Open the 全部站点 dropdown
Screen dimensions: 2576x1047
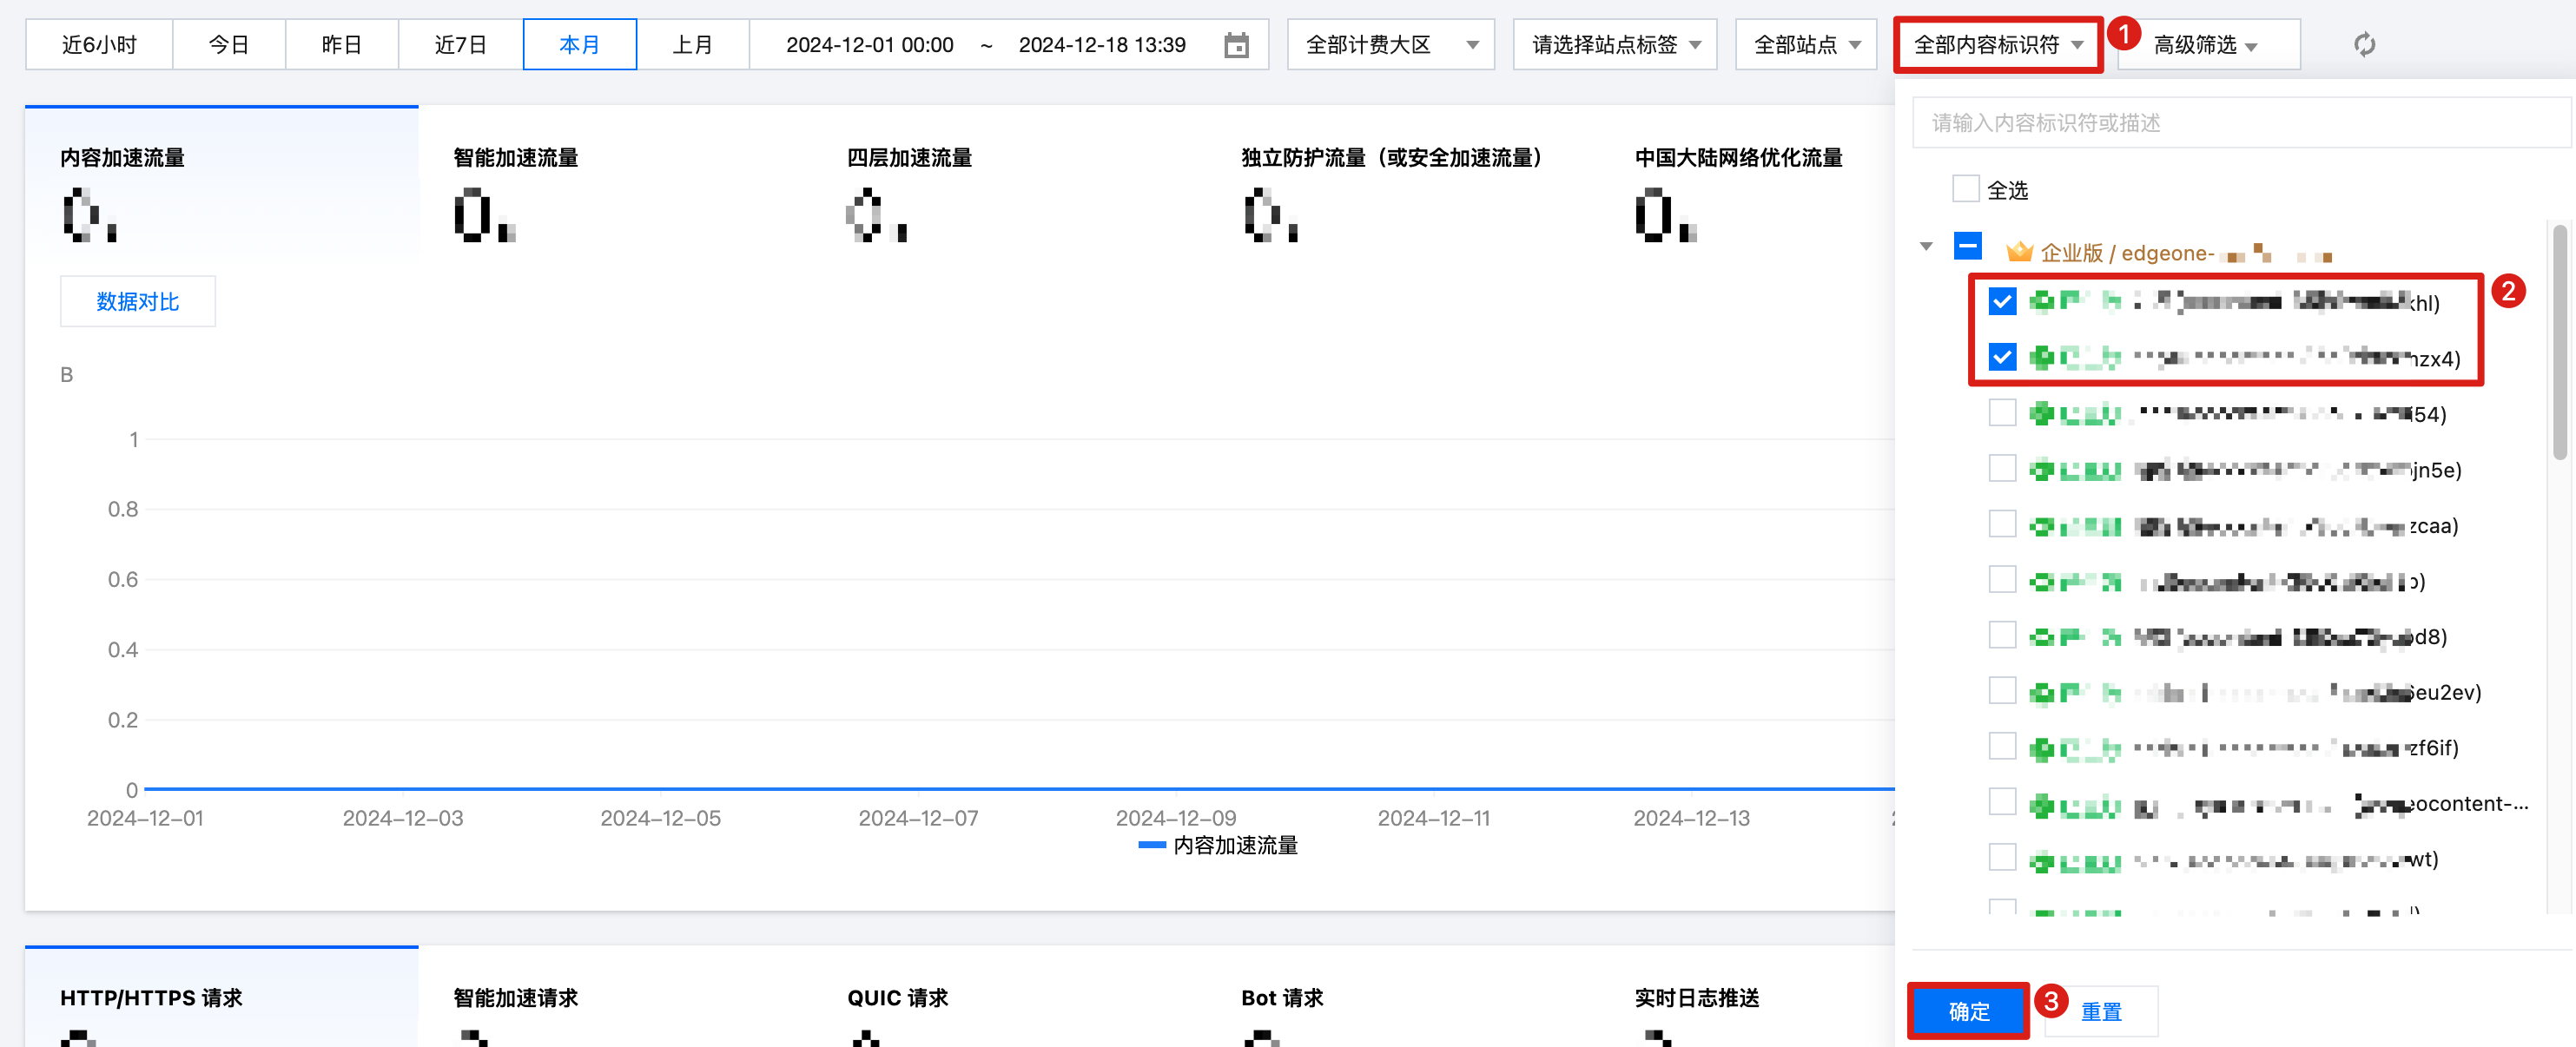1806,45
